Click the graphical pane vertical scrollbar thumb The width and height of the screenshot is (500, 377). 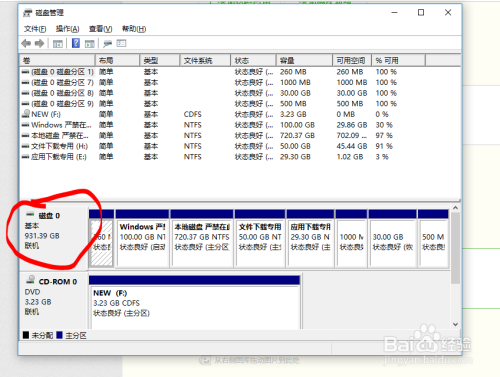click(456, 248)
